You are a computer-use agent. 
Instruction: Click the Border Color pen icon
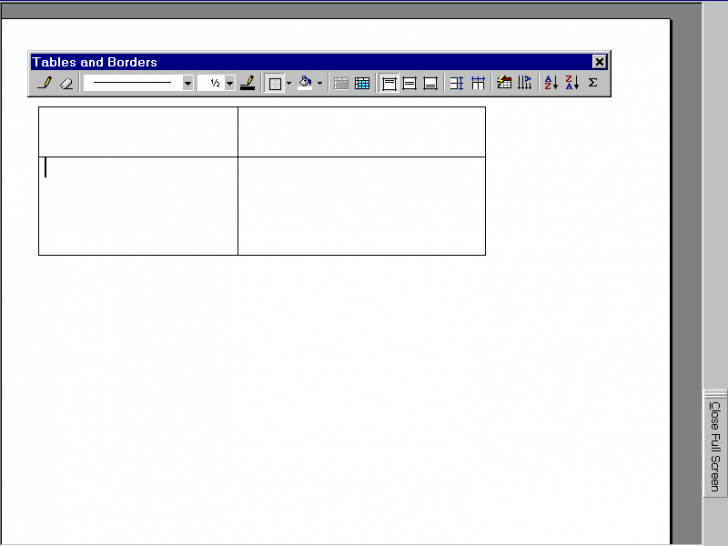(247, 83)
